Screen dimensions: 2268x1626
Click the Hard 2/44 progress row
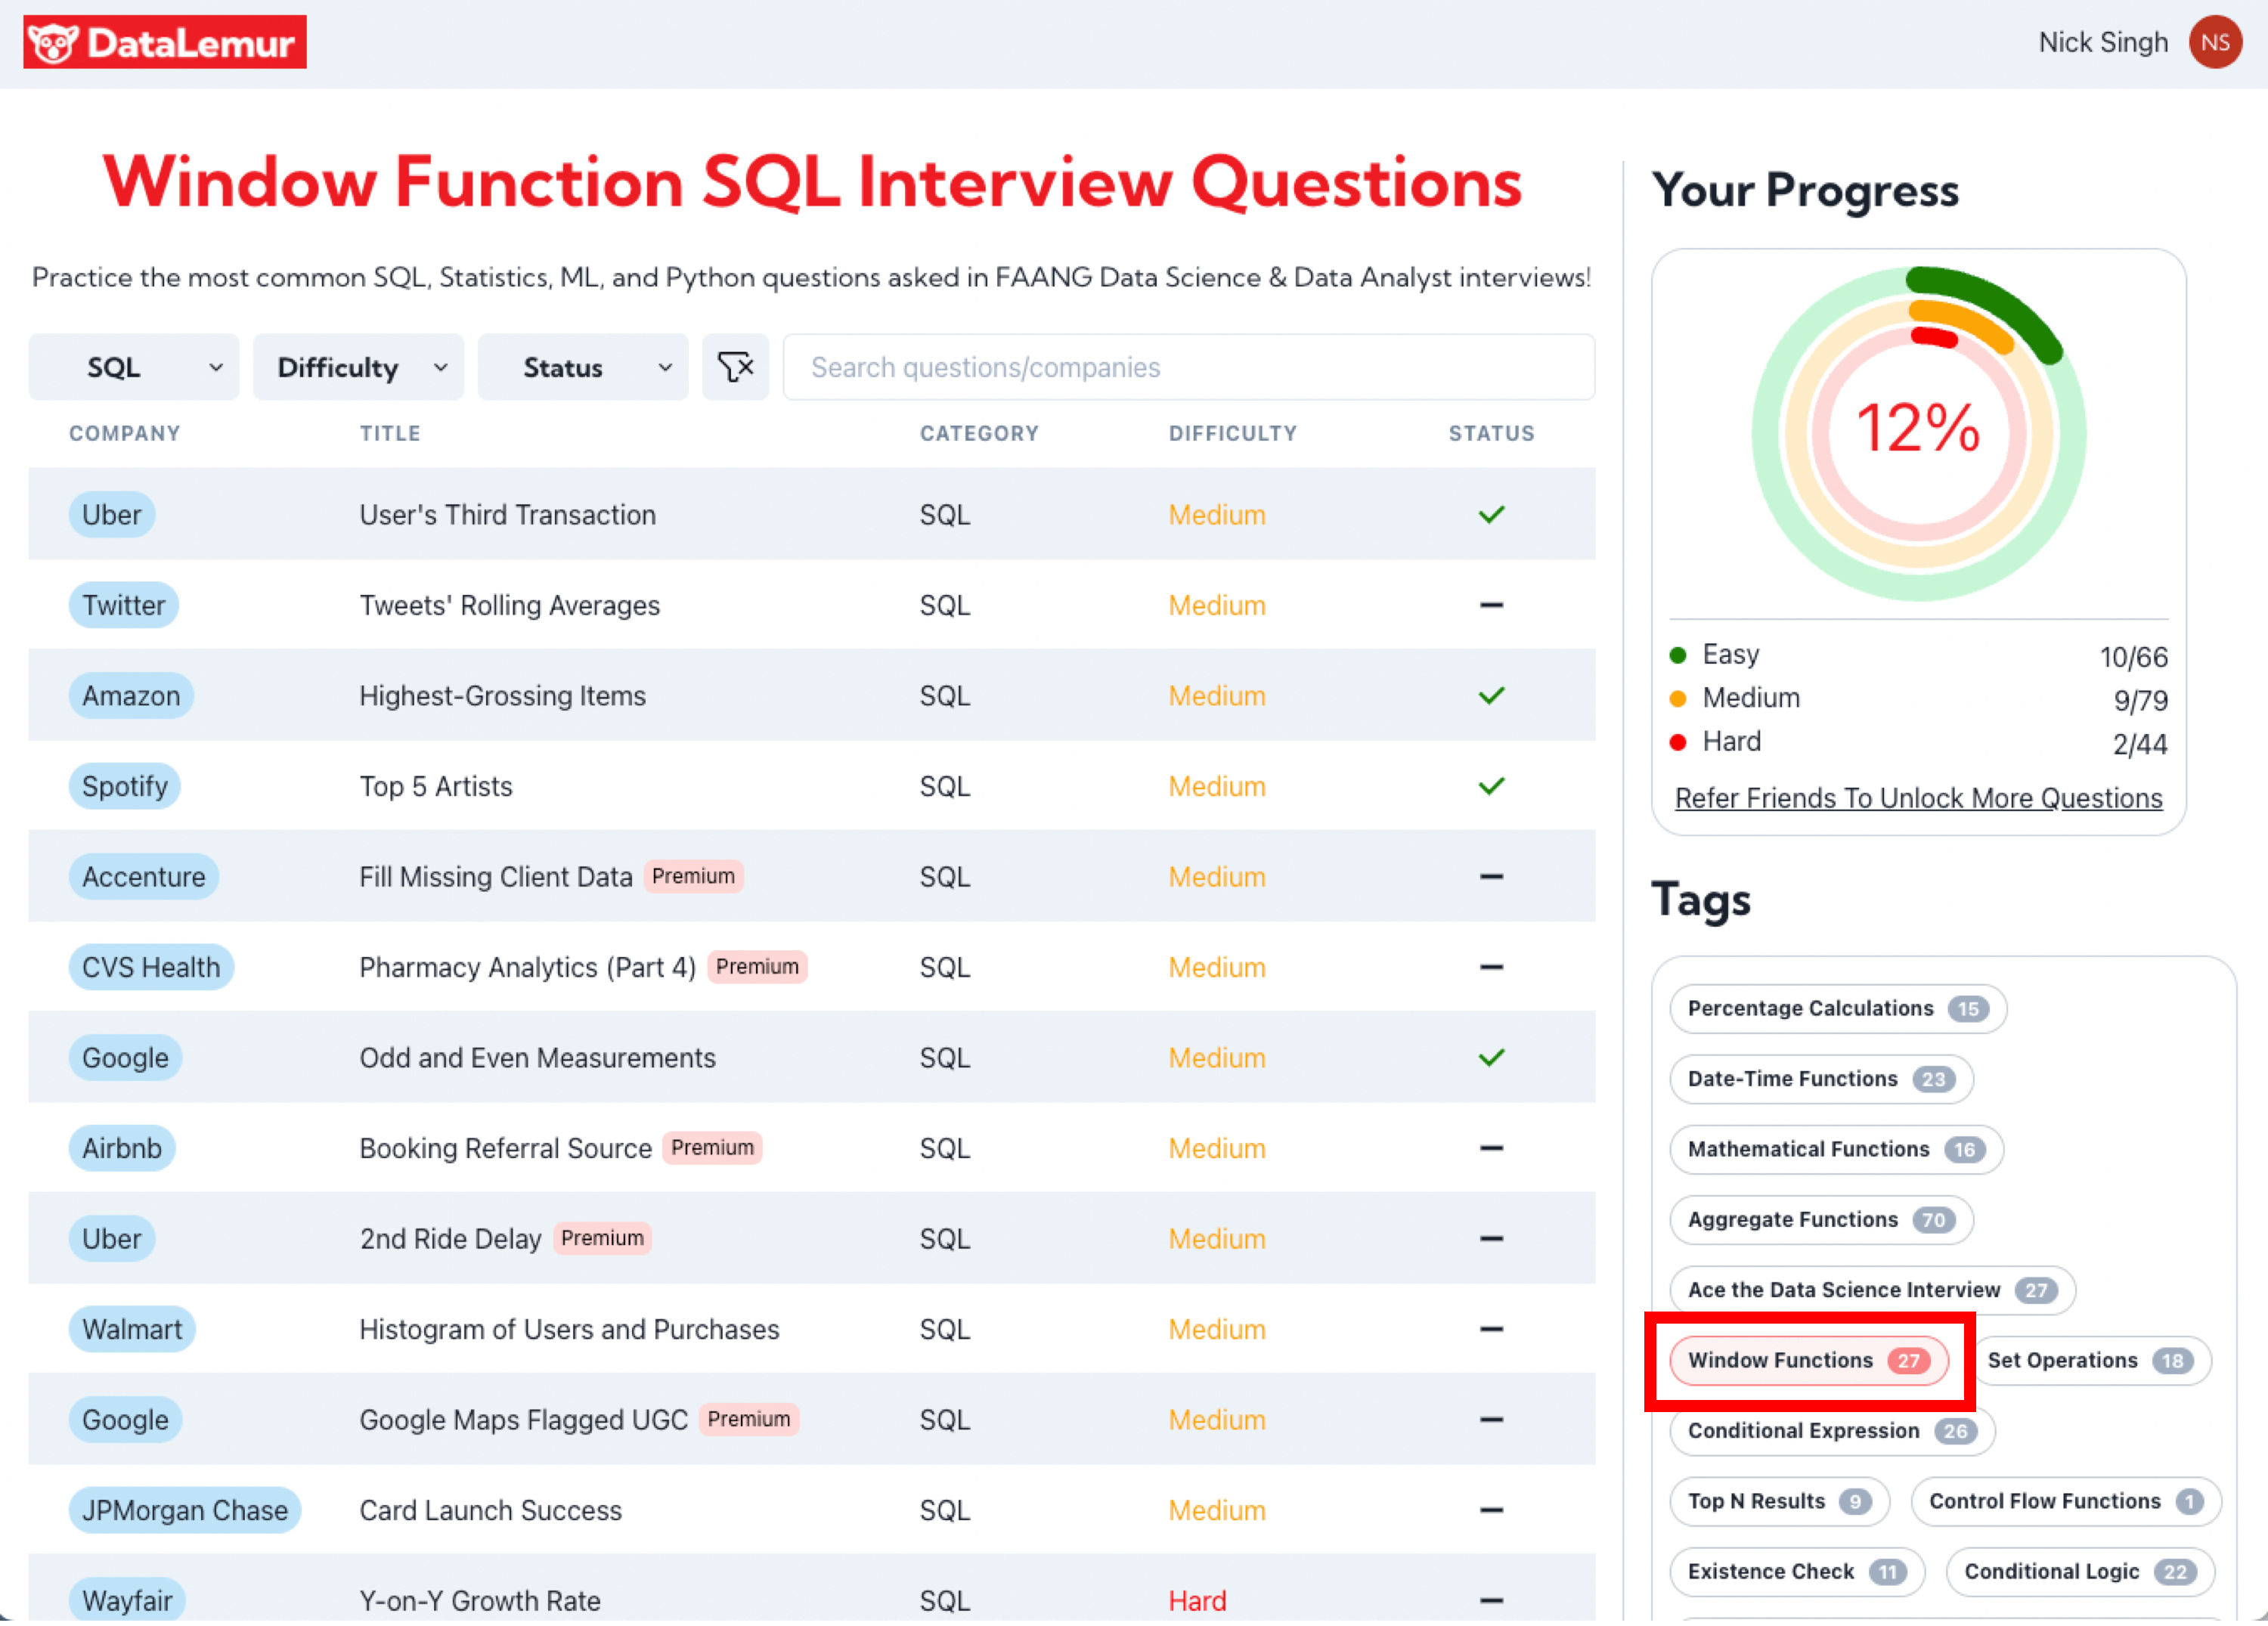pos(1918,743)
